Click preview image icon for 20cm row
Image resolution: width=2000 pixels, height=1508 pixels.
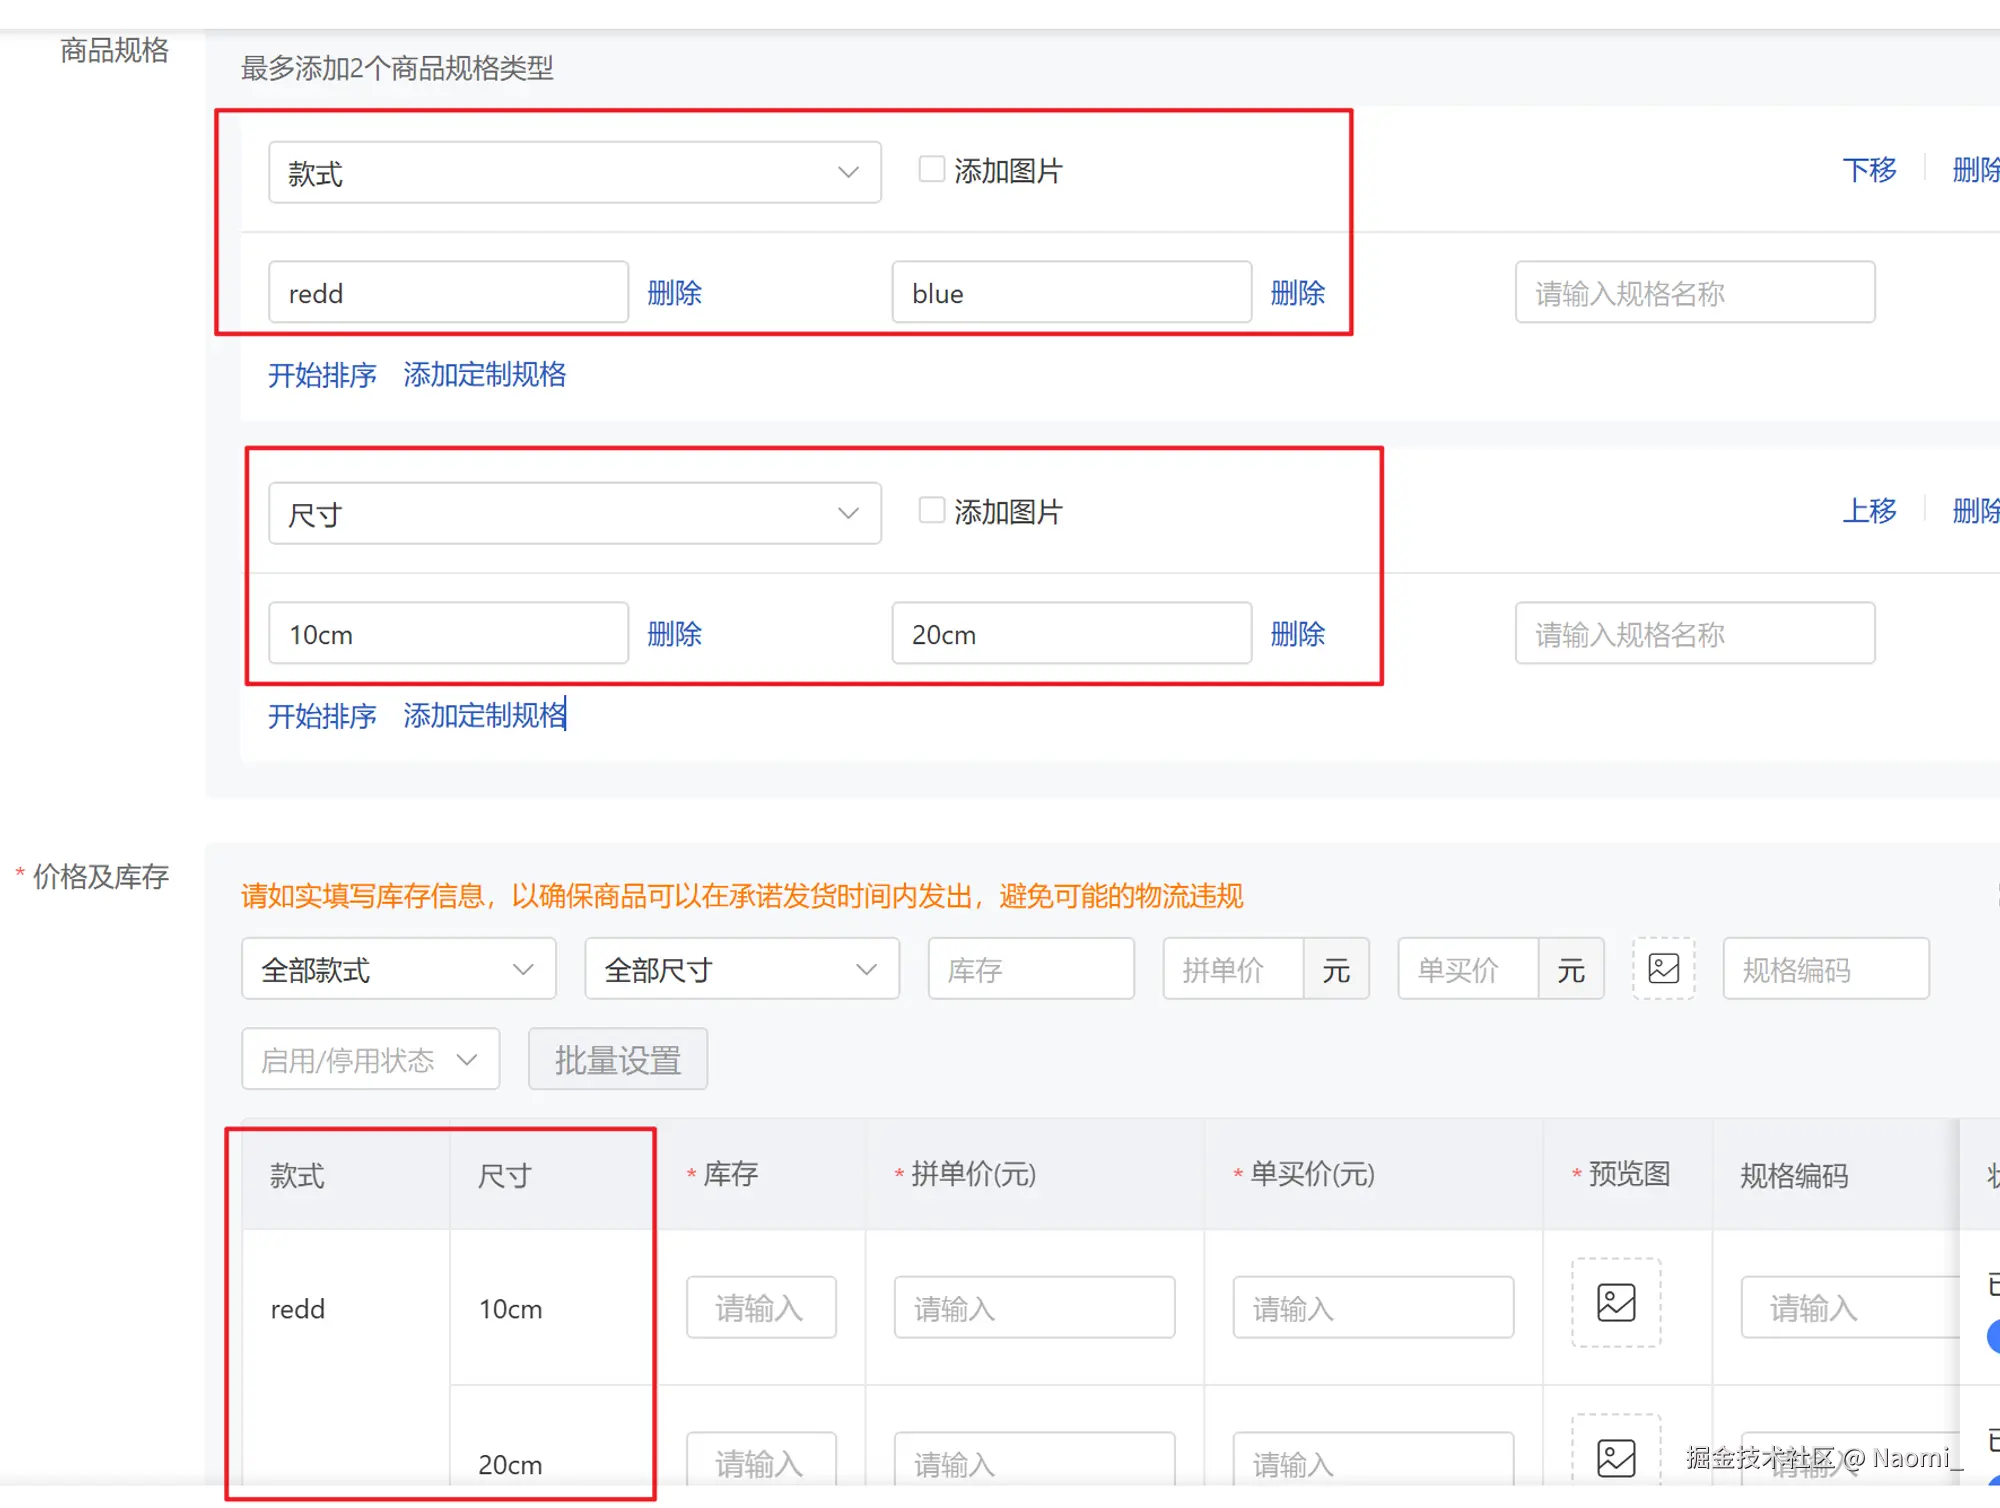pyautogui.click(x=1615, y=1458)
